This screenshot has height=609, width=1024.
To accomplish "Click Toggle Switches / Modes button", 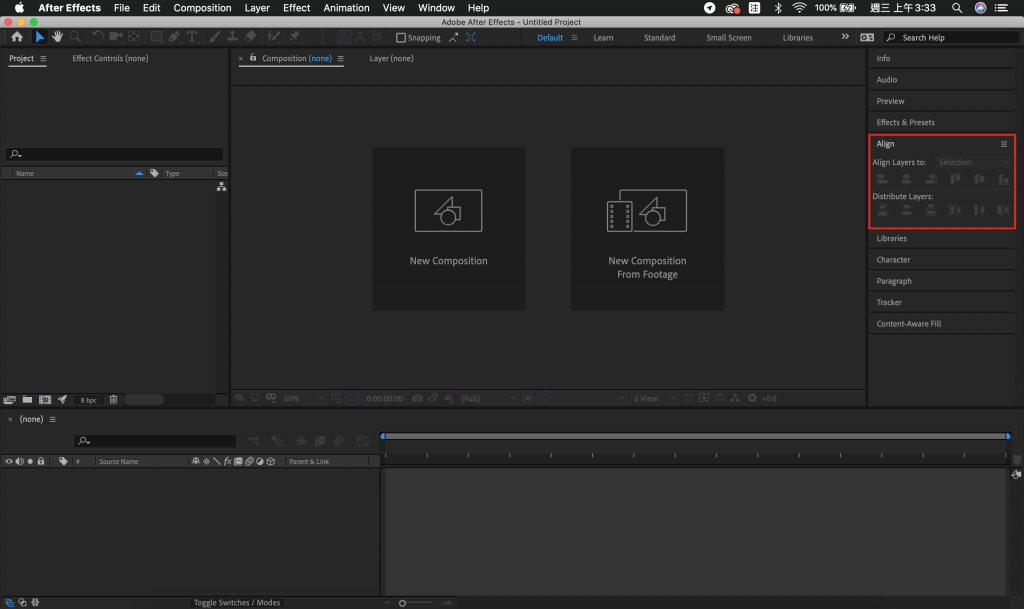I will click(237, 602).
